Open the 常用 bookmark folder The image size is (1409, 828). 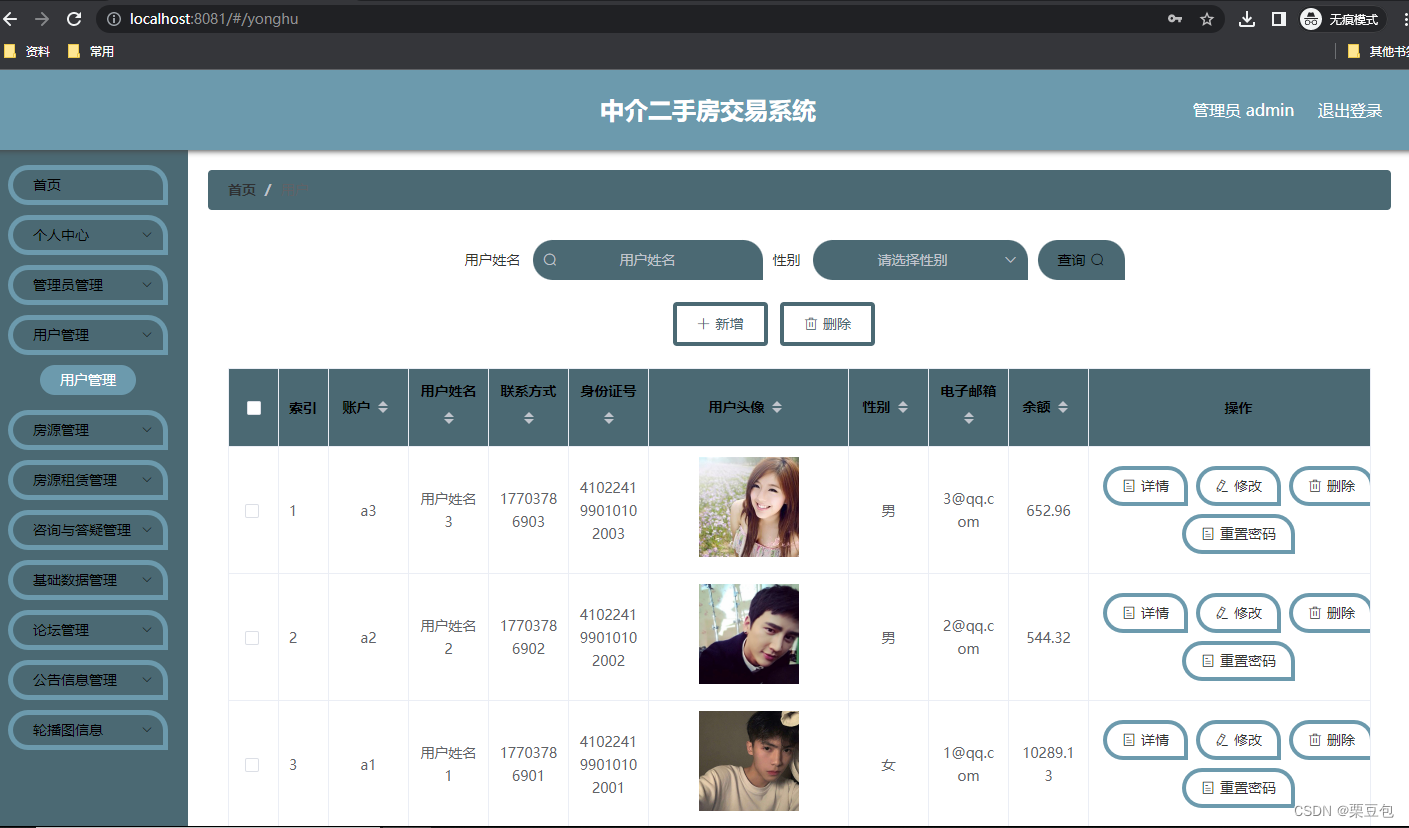pos(91,51)
